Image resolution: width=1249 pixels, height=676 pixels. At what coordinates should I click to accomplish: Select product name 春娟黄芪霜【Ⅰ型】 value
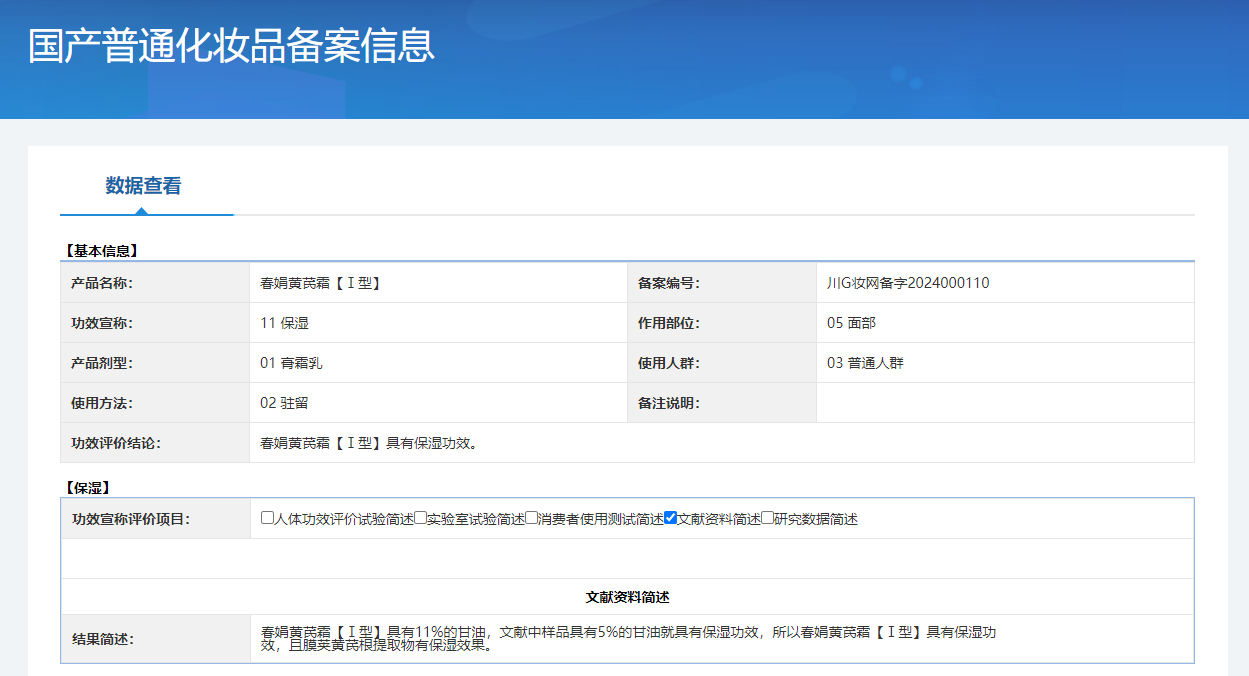[321, 283]
